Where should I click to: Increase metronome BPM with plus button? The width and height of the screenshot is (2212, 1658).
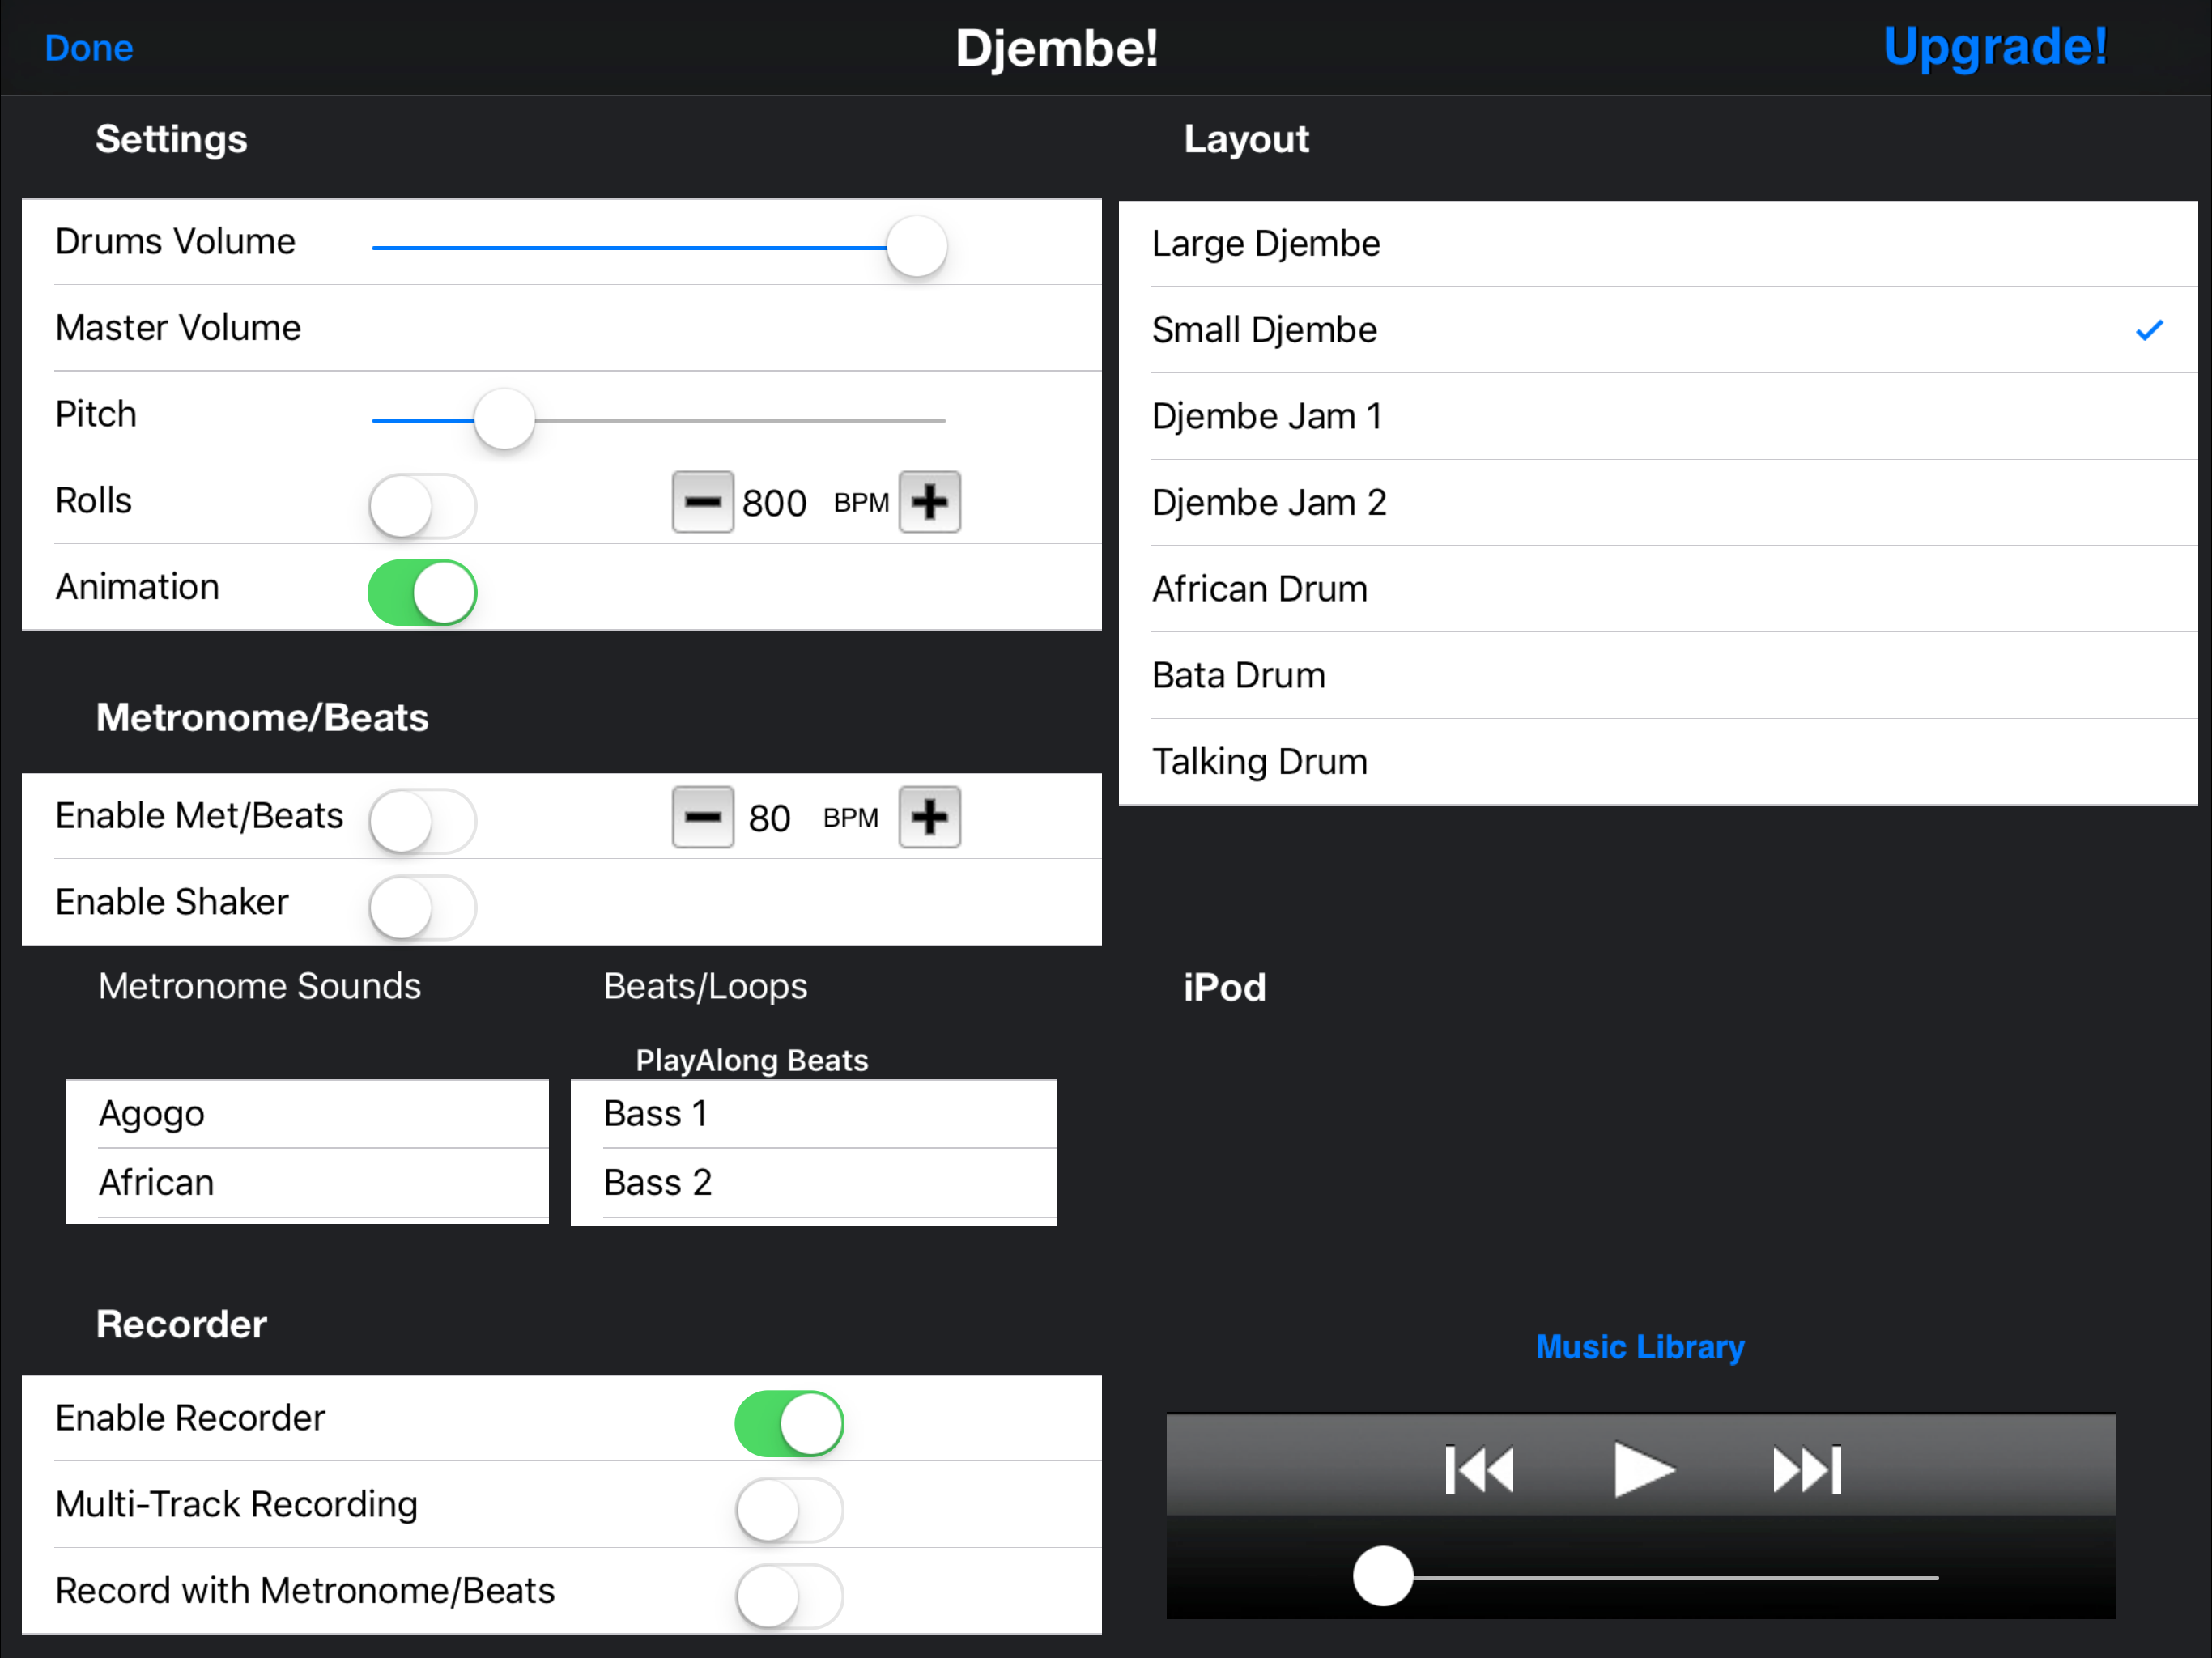[x=929, y=817]
